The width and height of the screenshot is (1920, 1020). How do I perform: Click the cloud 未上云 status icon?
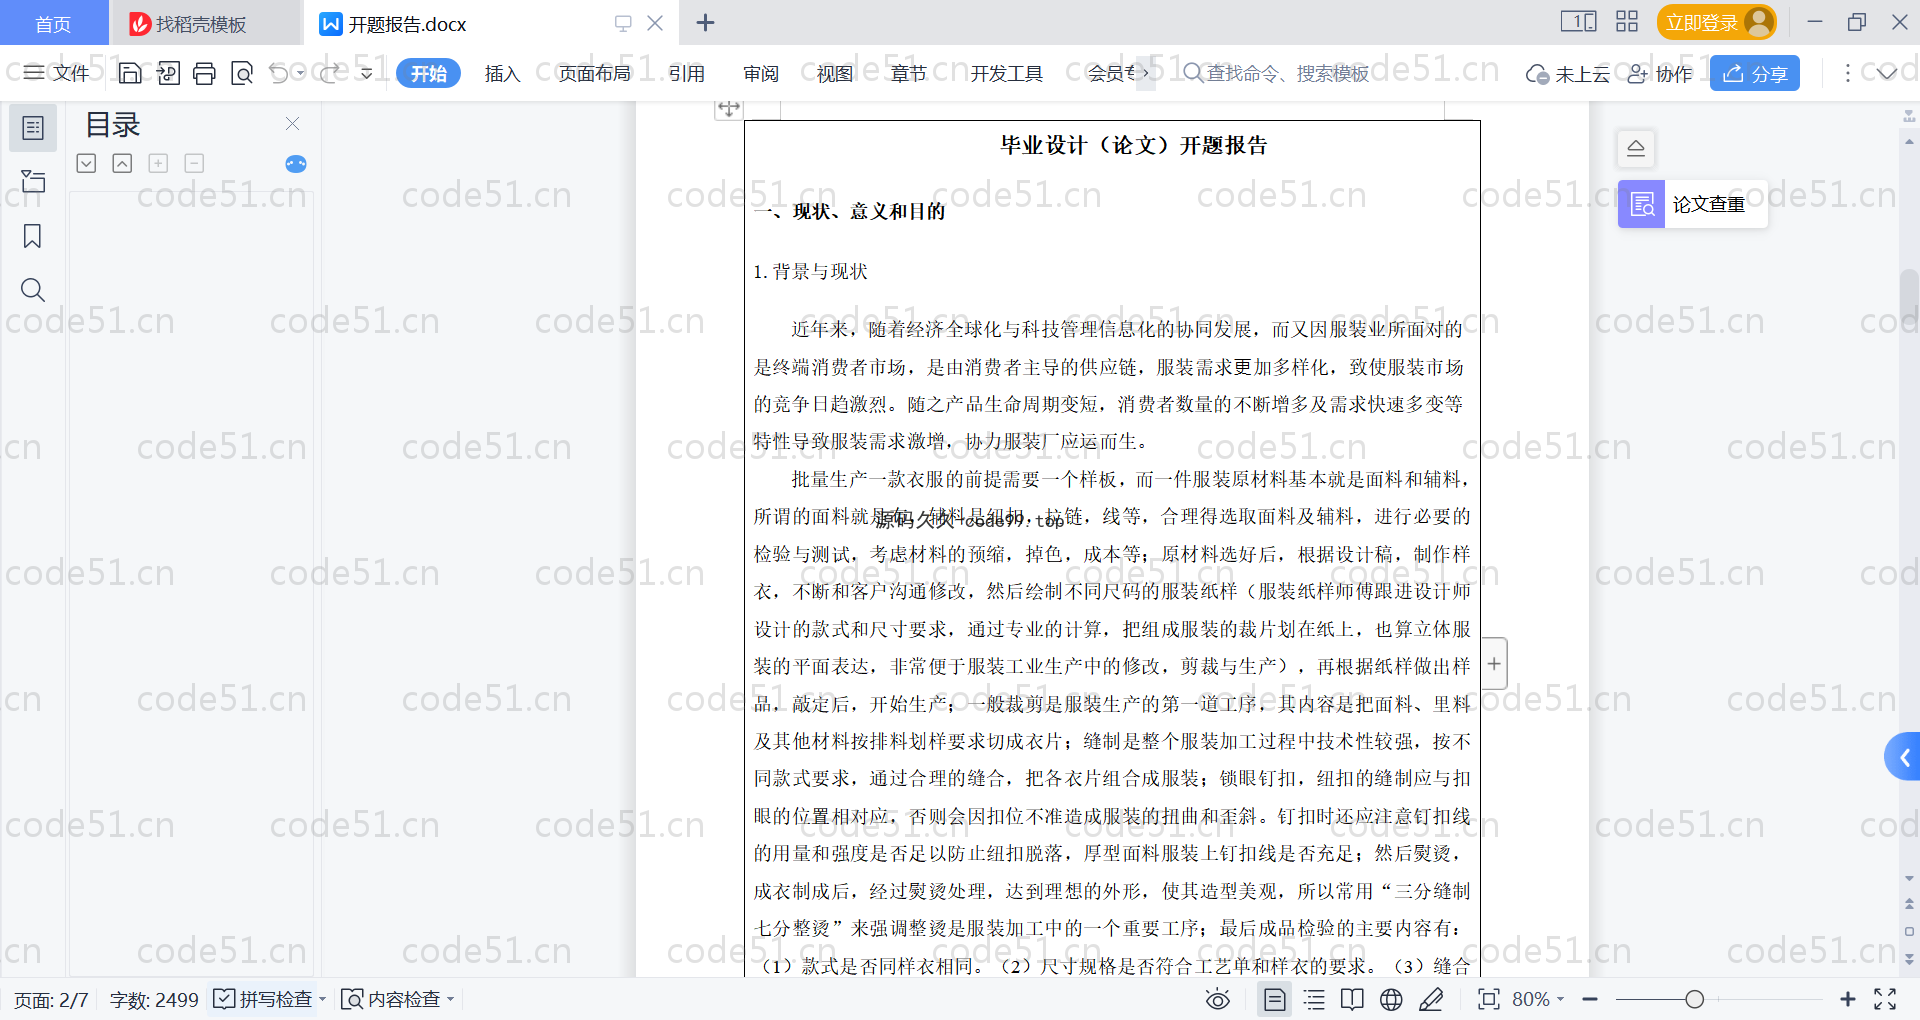pos(1537,74)
